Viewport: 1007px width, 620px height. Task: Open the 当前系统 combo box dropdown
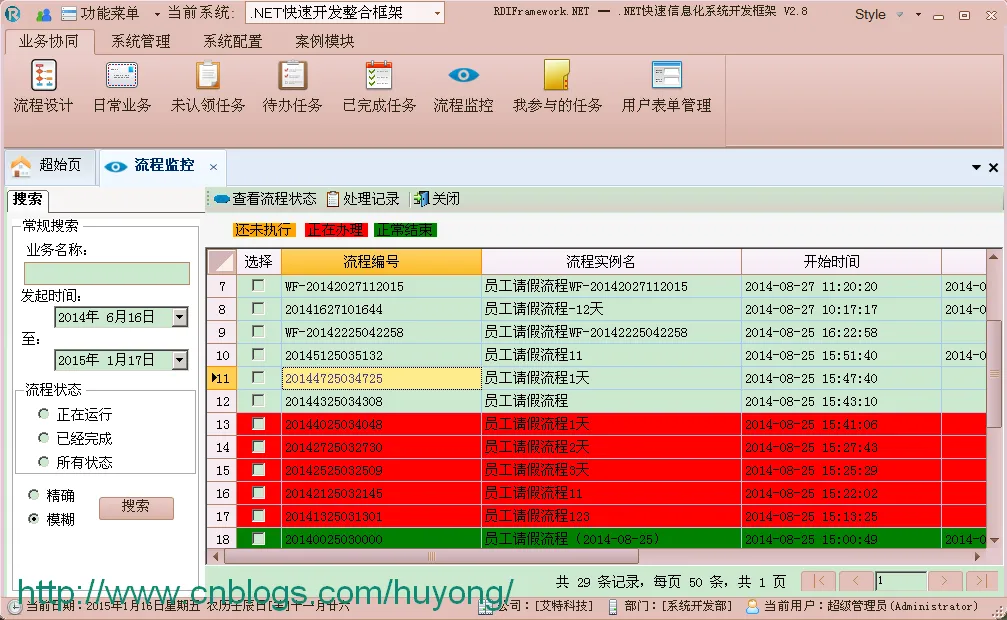pyautogui.click(x=437, y=13)
